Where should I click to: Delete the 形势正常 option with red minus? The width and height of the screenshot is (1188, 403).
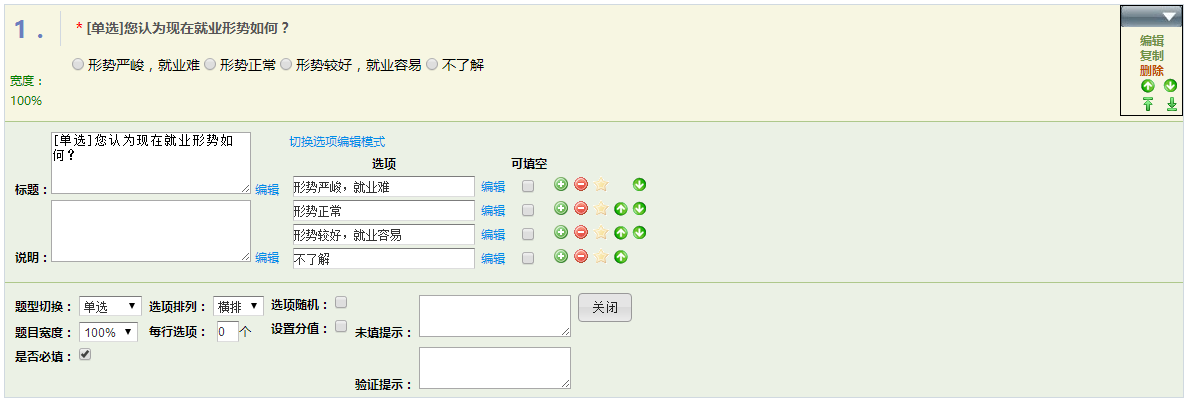click(581, 209)
